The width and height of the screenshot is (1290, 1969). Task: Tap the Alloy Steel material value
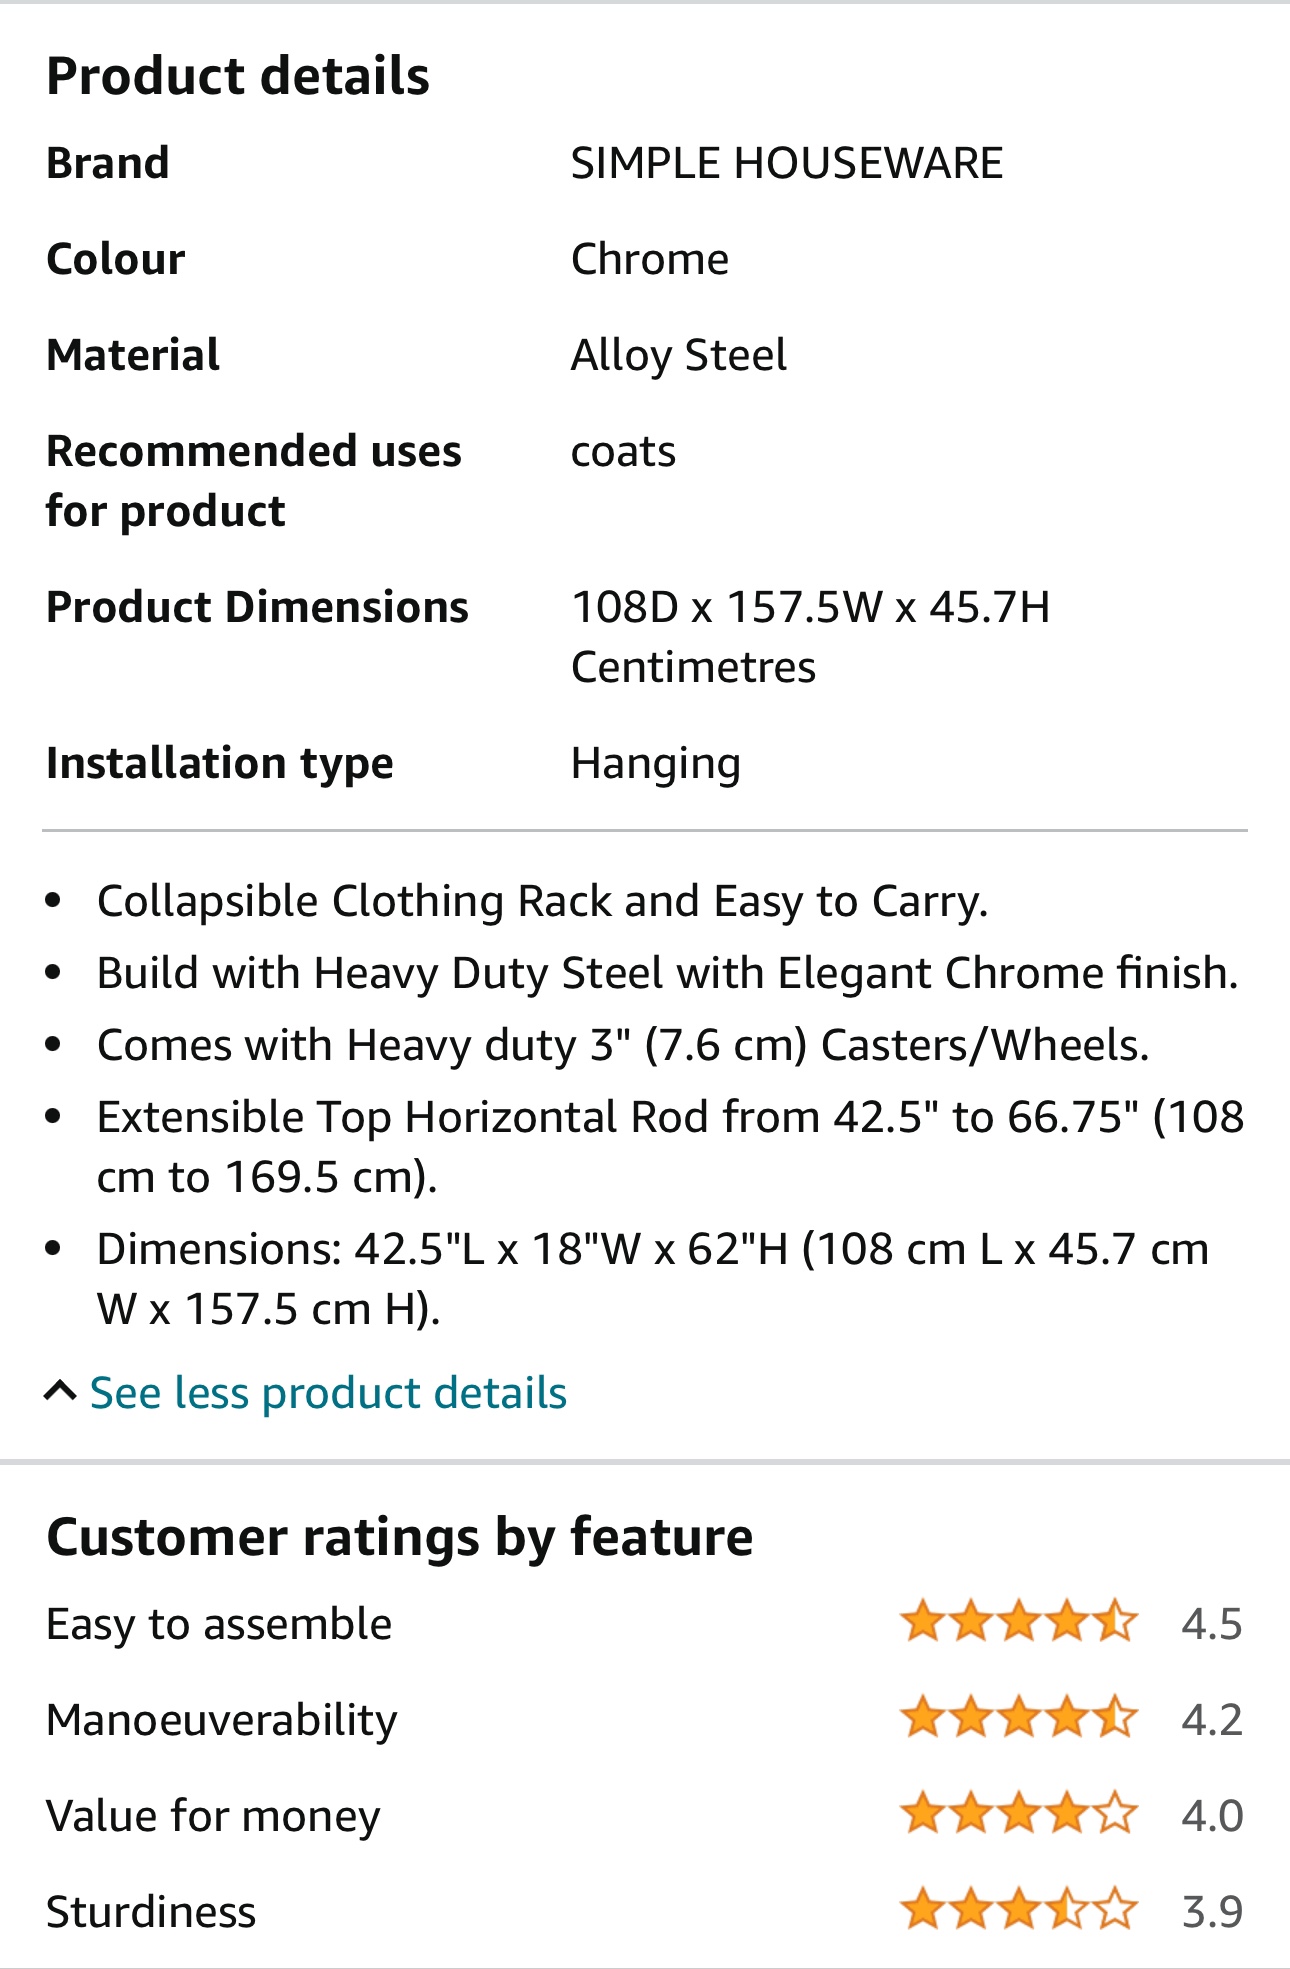pyautogui.click(x=679, y=356)
